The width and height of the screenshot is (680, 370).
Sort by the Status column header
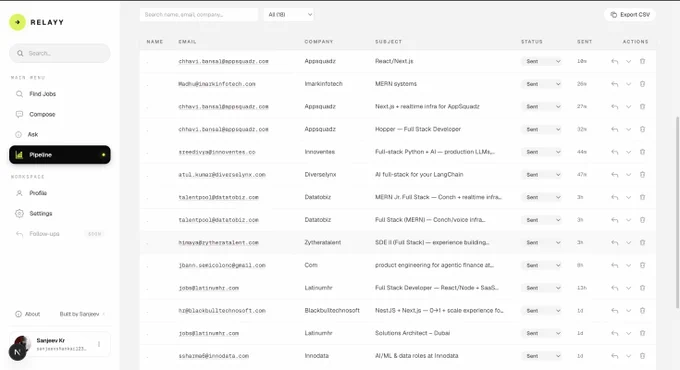[x=532, y=42]
